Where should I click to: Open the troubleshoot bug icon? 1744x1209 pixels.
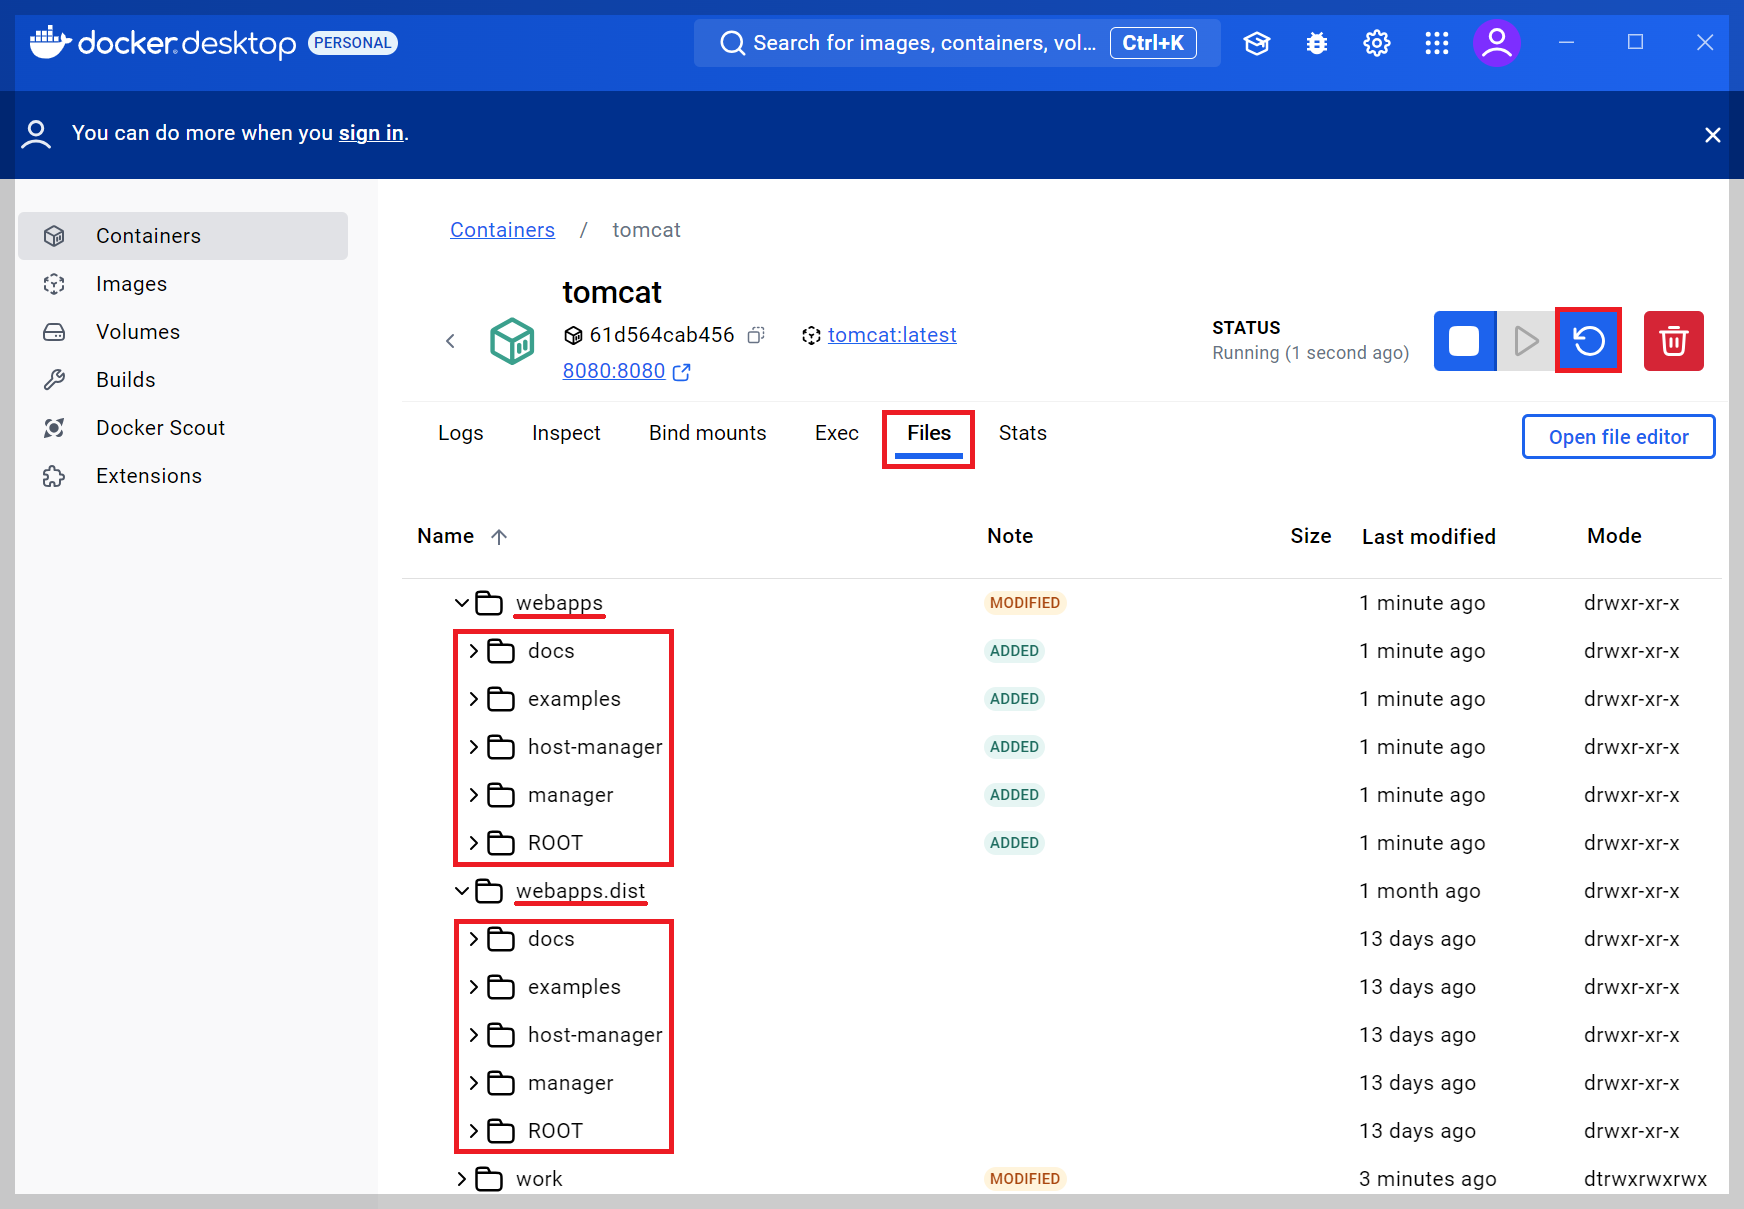pos(1317,43)
